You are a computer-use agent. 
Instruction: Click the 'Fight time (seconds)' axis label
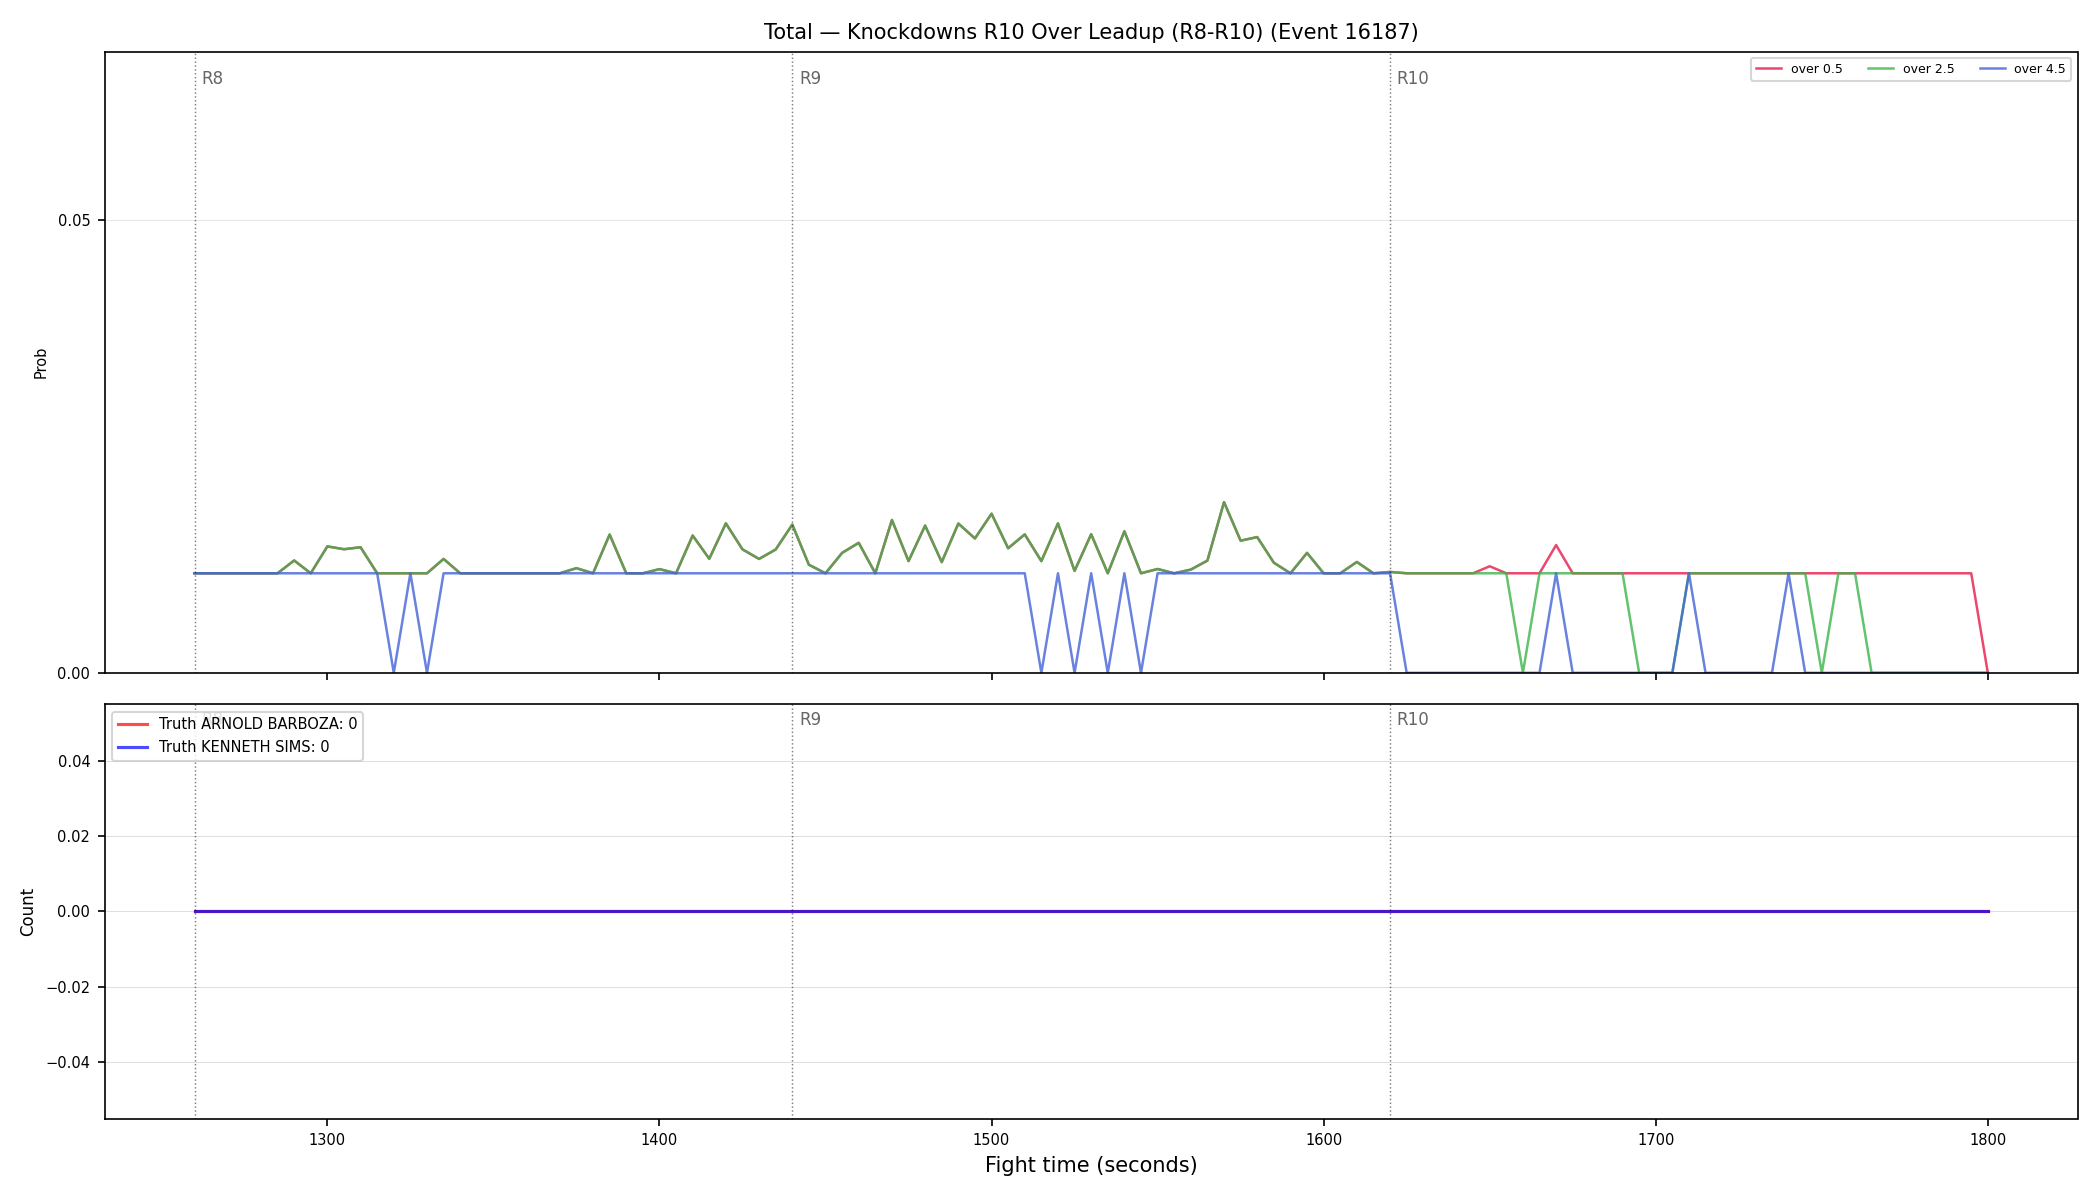click(x=1091, y=1165)
